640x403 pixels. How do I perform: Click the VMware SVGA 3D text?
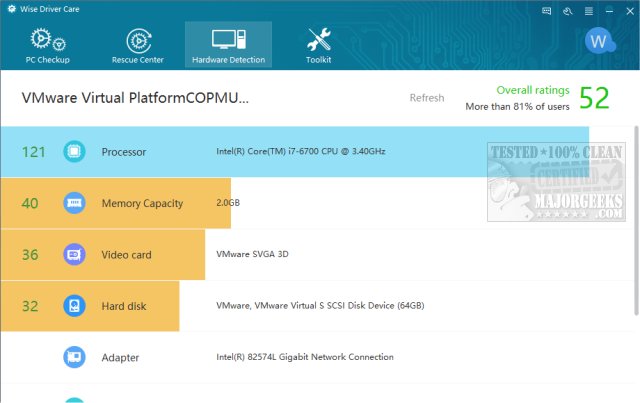click(x=252, y=254)
